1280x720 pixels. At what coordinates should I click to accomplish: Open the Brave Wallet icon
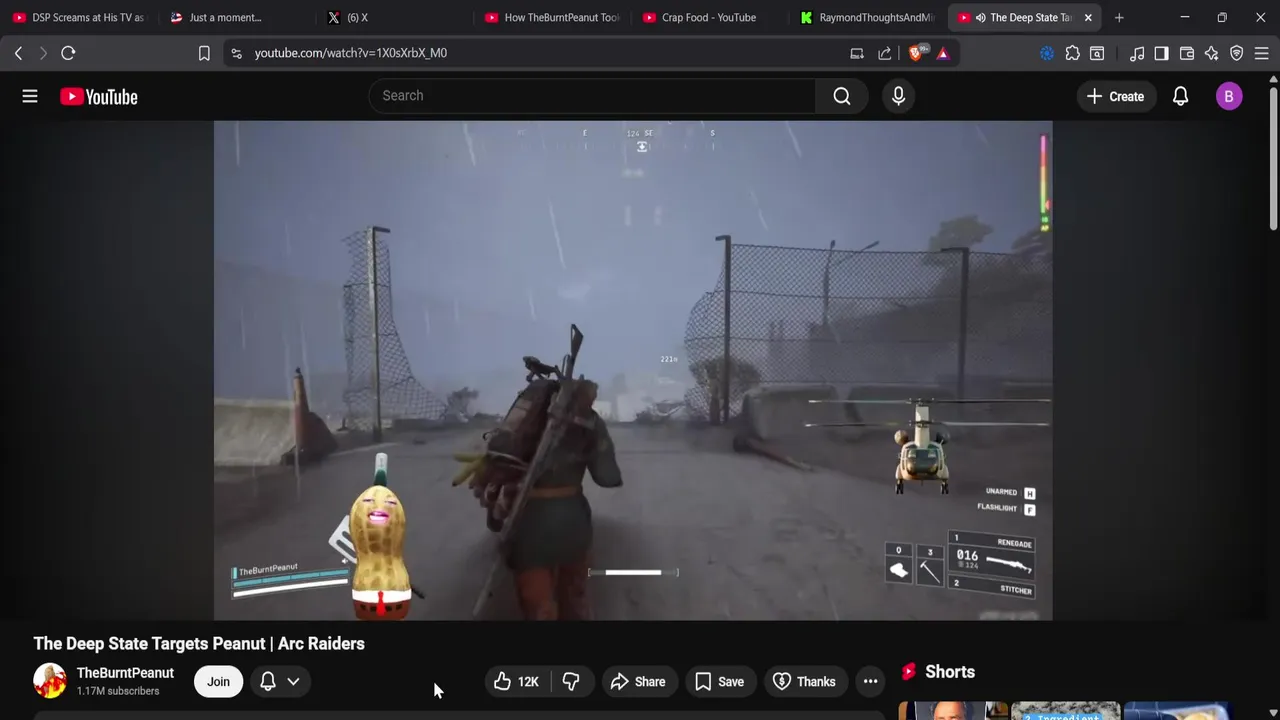point(1187,53)
